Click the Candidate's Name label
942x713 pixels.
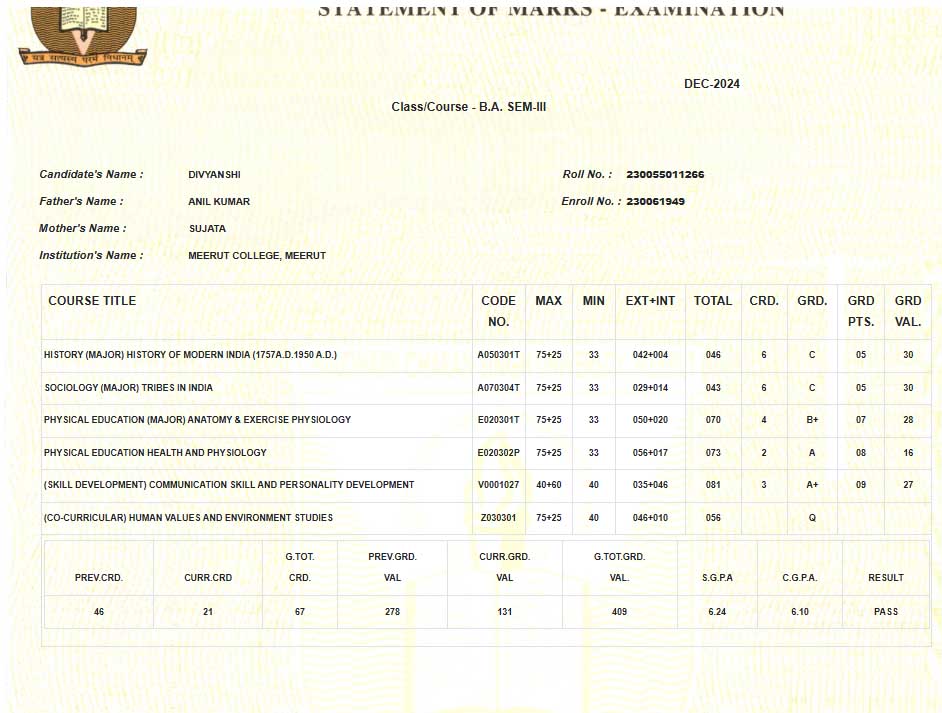click(x=91, y=174)
